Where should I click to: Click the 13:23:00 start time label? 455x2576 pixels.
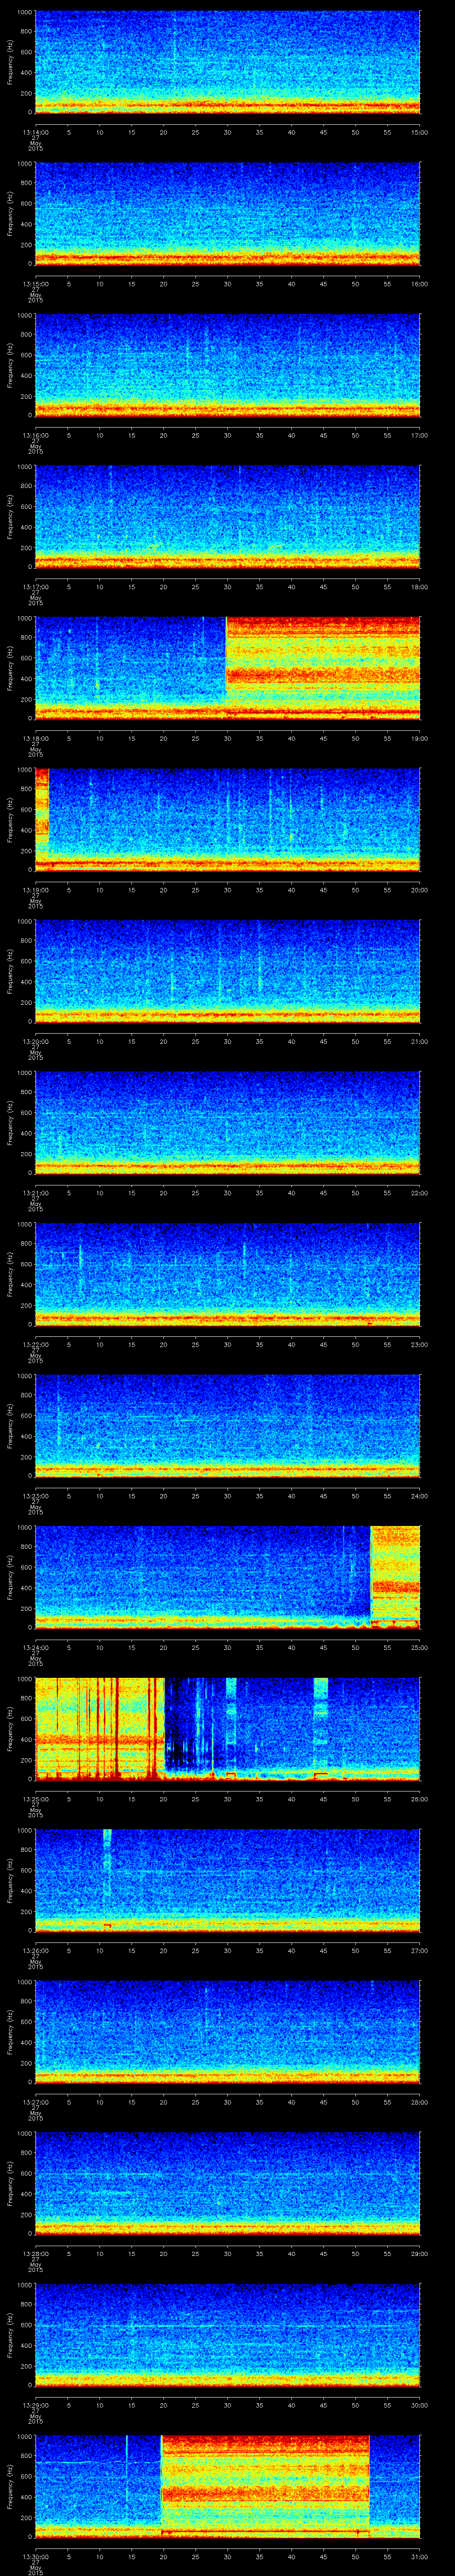point(35,1496)
